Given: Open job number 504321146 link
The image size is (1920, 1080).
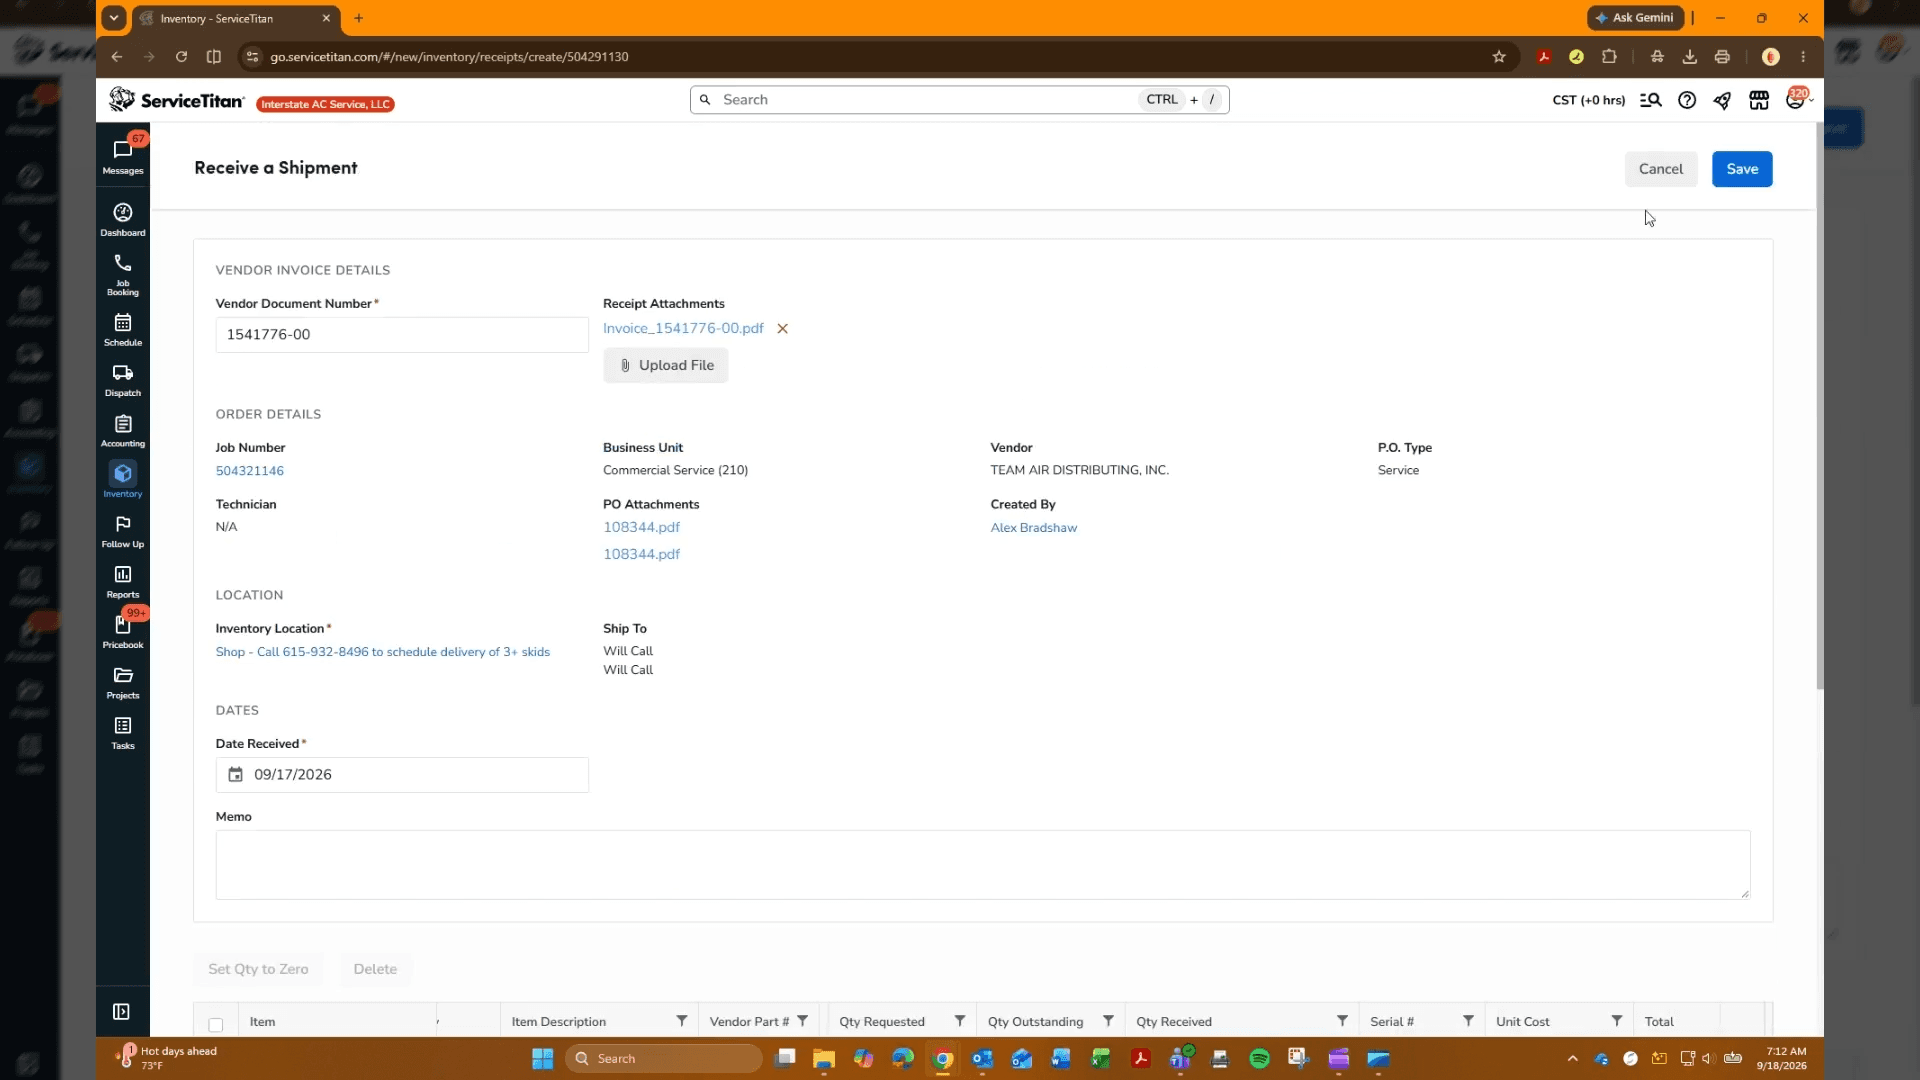Looking at the screenshot, I should pyautogui.click(x=250, y=471).
